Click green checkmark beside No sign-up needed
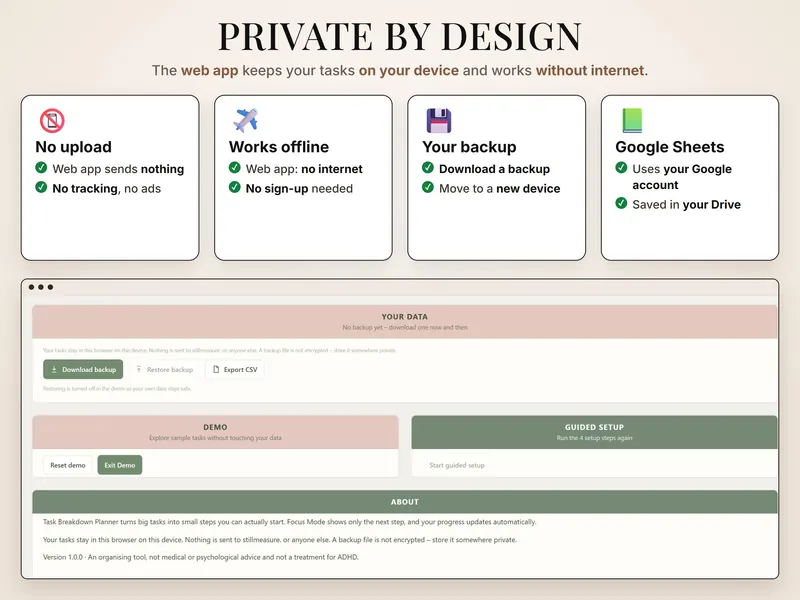Viewport: 800px width, 600px height. [x=235, y=187]
